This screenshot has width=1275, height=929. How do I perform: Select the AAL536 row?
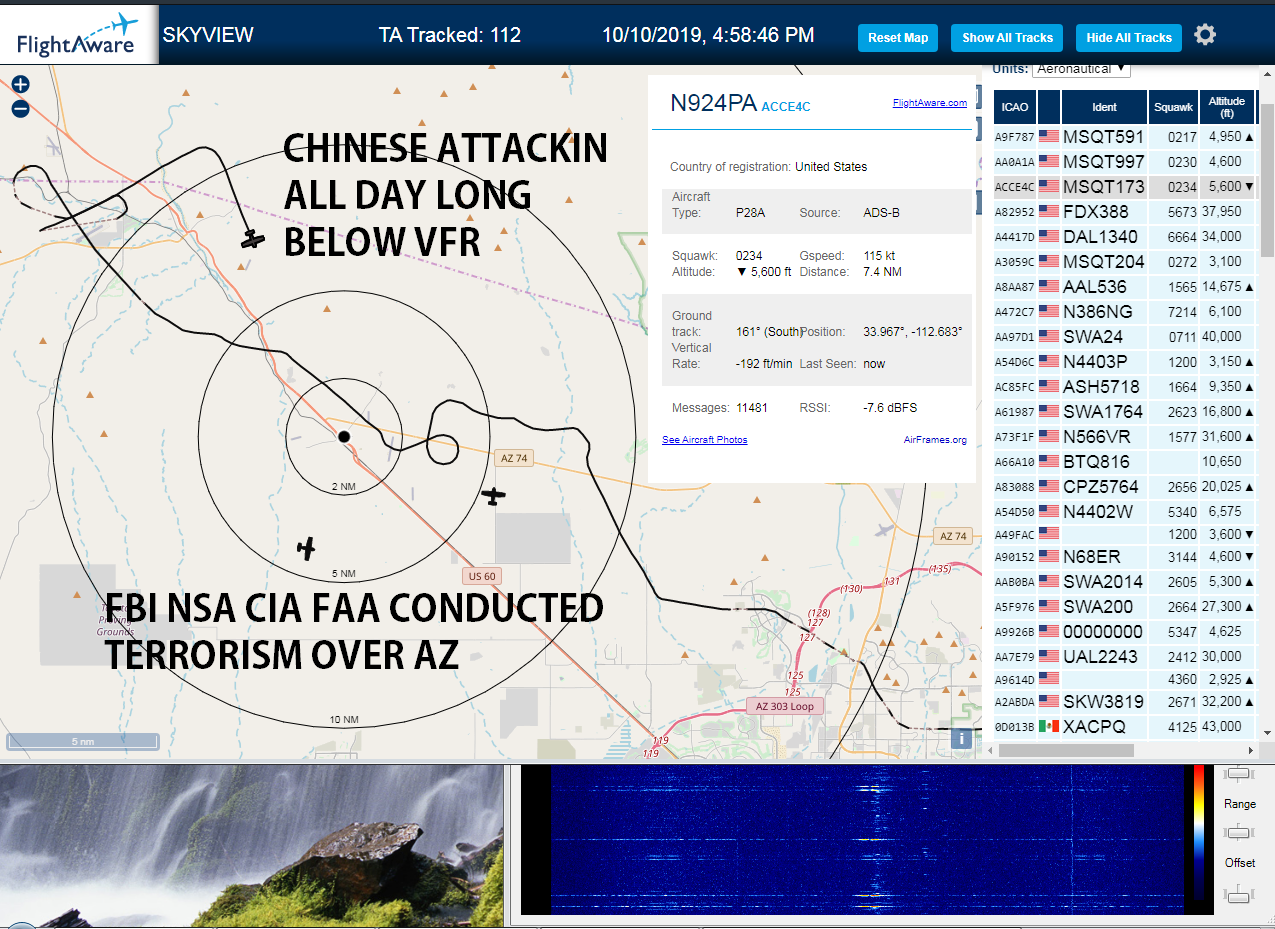(x=1124, y=286)
